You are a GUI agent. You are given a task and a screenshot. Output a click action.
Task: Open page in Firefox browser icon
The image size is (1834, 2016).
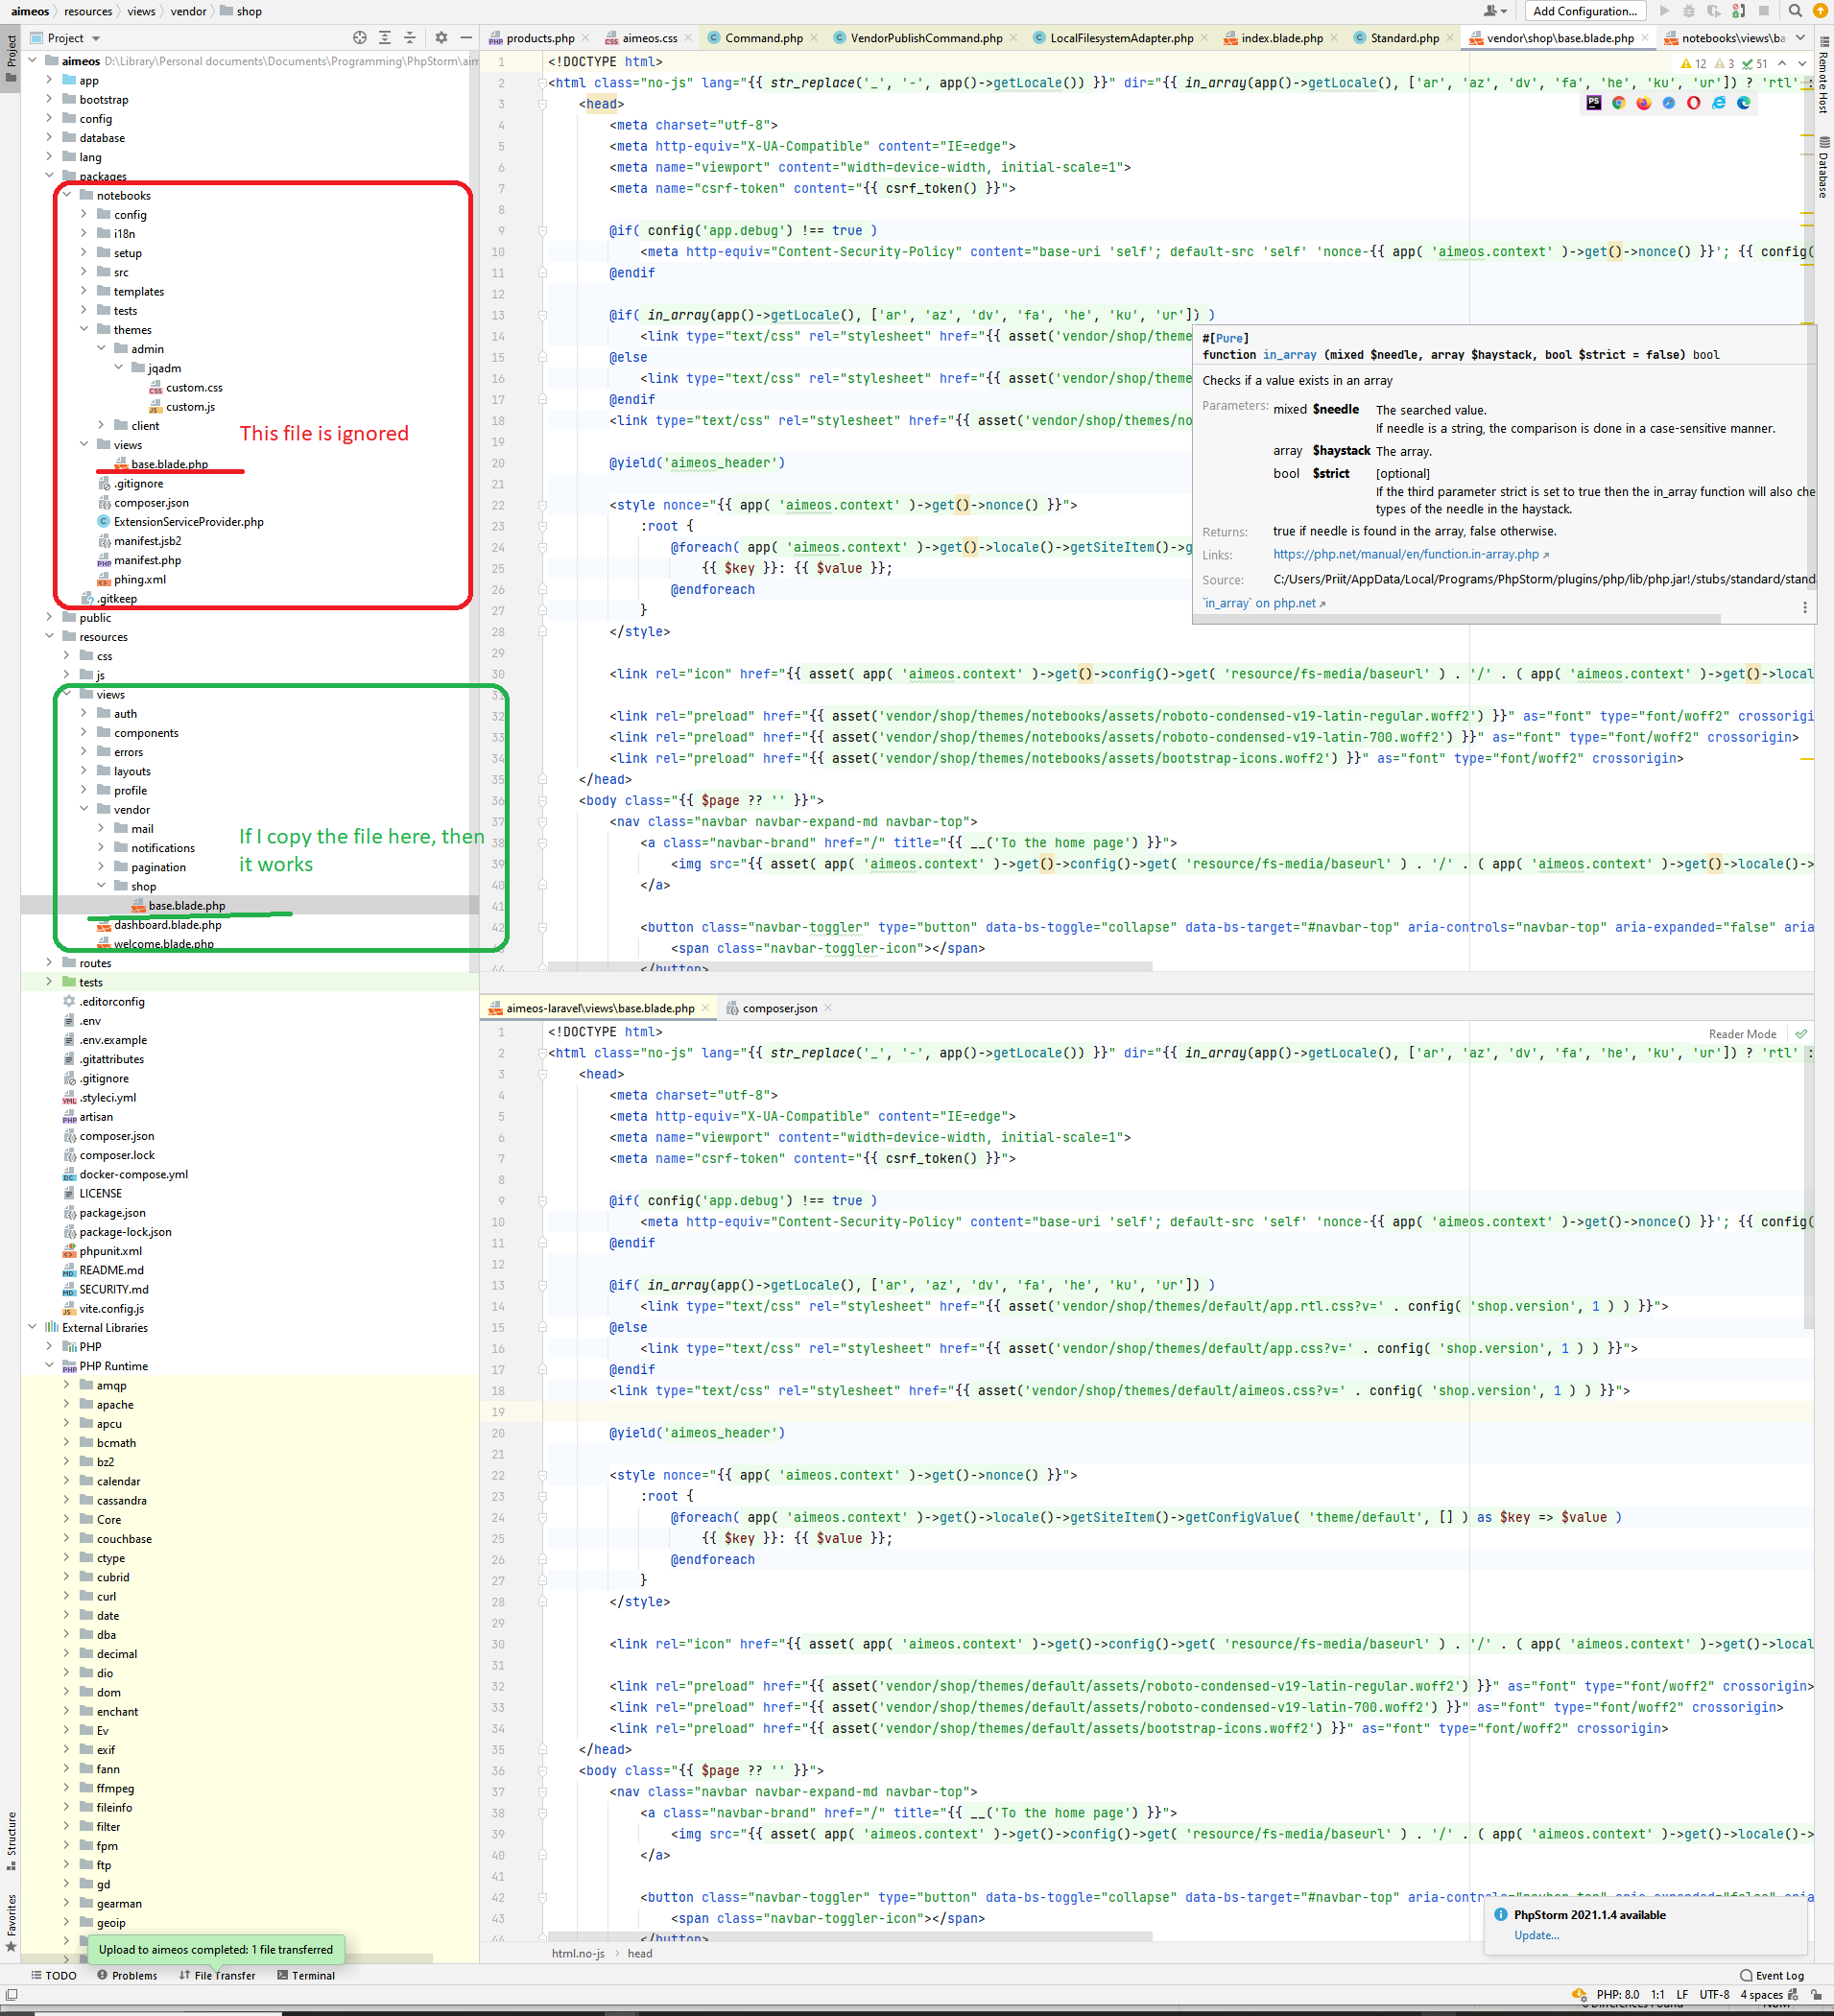1643,103
